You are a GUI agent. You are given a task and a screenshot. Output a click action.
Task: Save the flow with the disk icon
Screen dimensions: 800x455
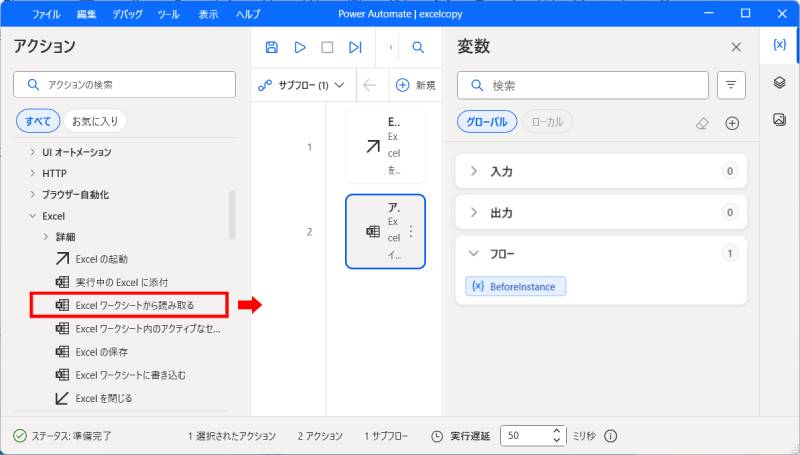click(x=271, y=47)
